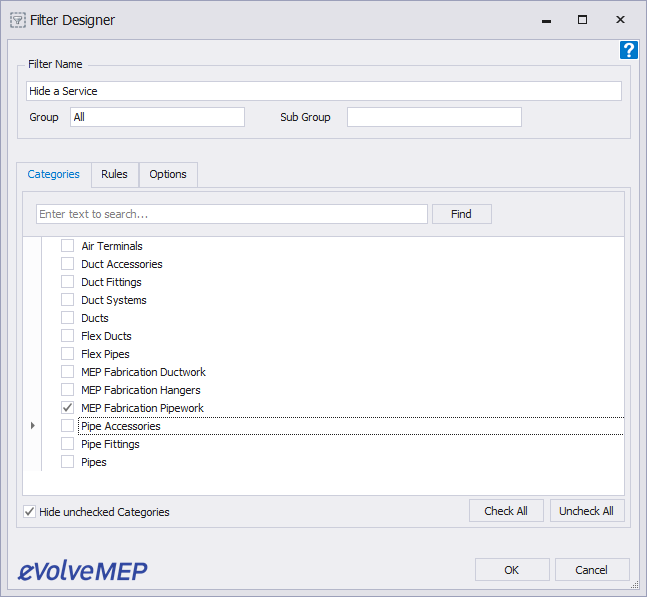The height and width of the screenshot is (597, 647).
Task: Select the Categories tab
Action: click(x=54, y=174)
